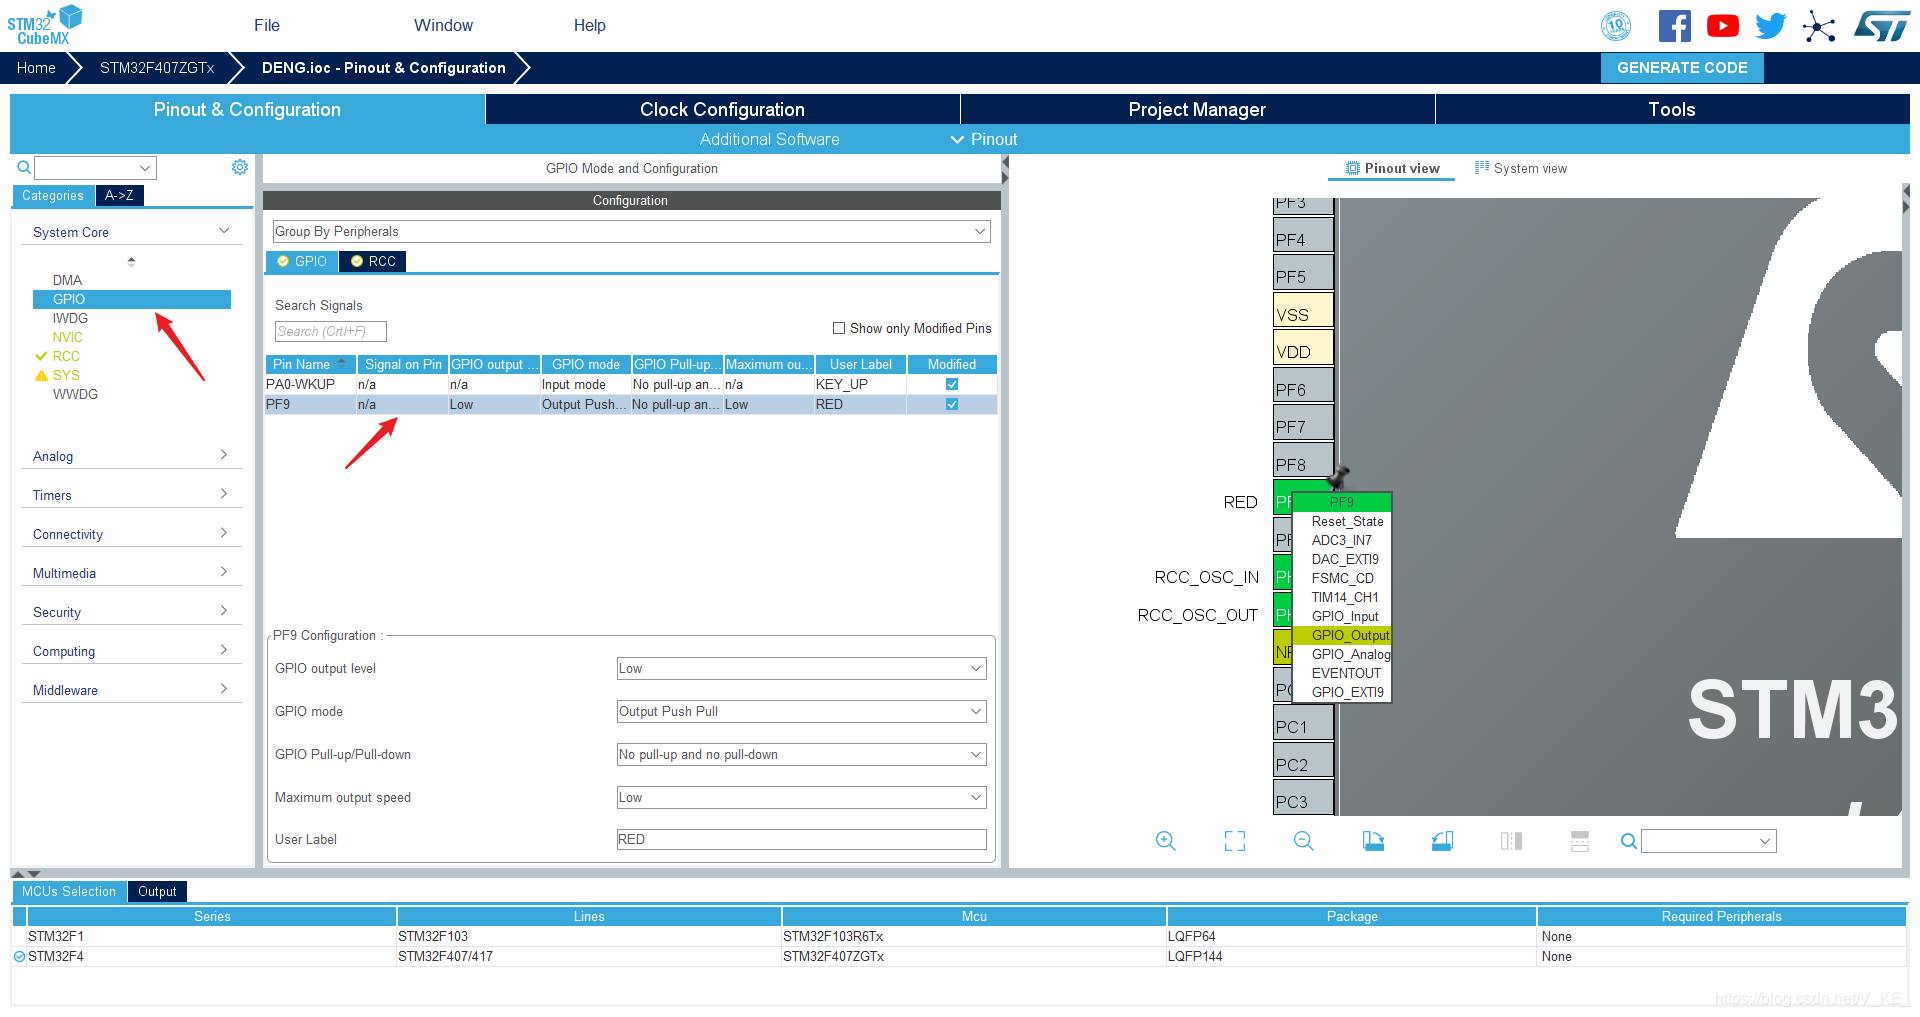Switch to the Project Manager tab
1920x1017 pixels.
1197,109
